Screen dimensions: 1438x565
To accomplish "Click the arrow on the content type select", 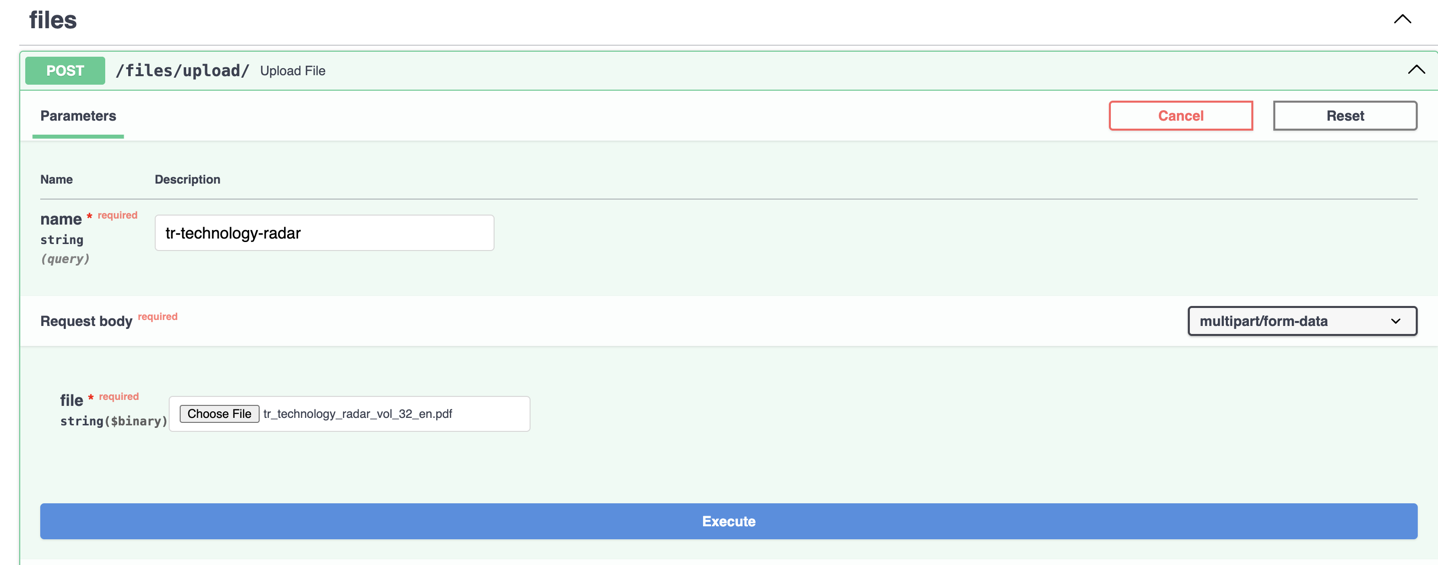I will [1396, 321].
